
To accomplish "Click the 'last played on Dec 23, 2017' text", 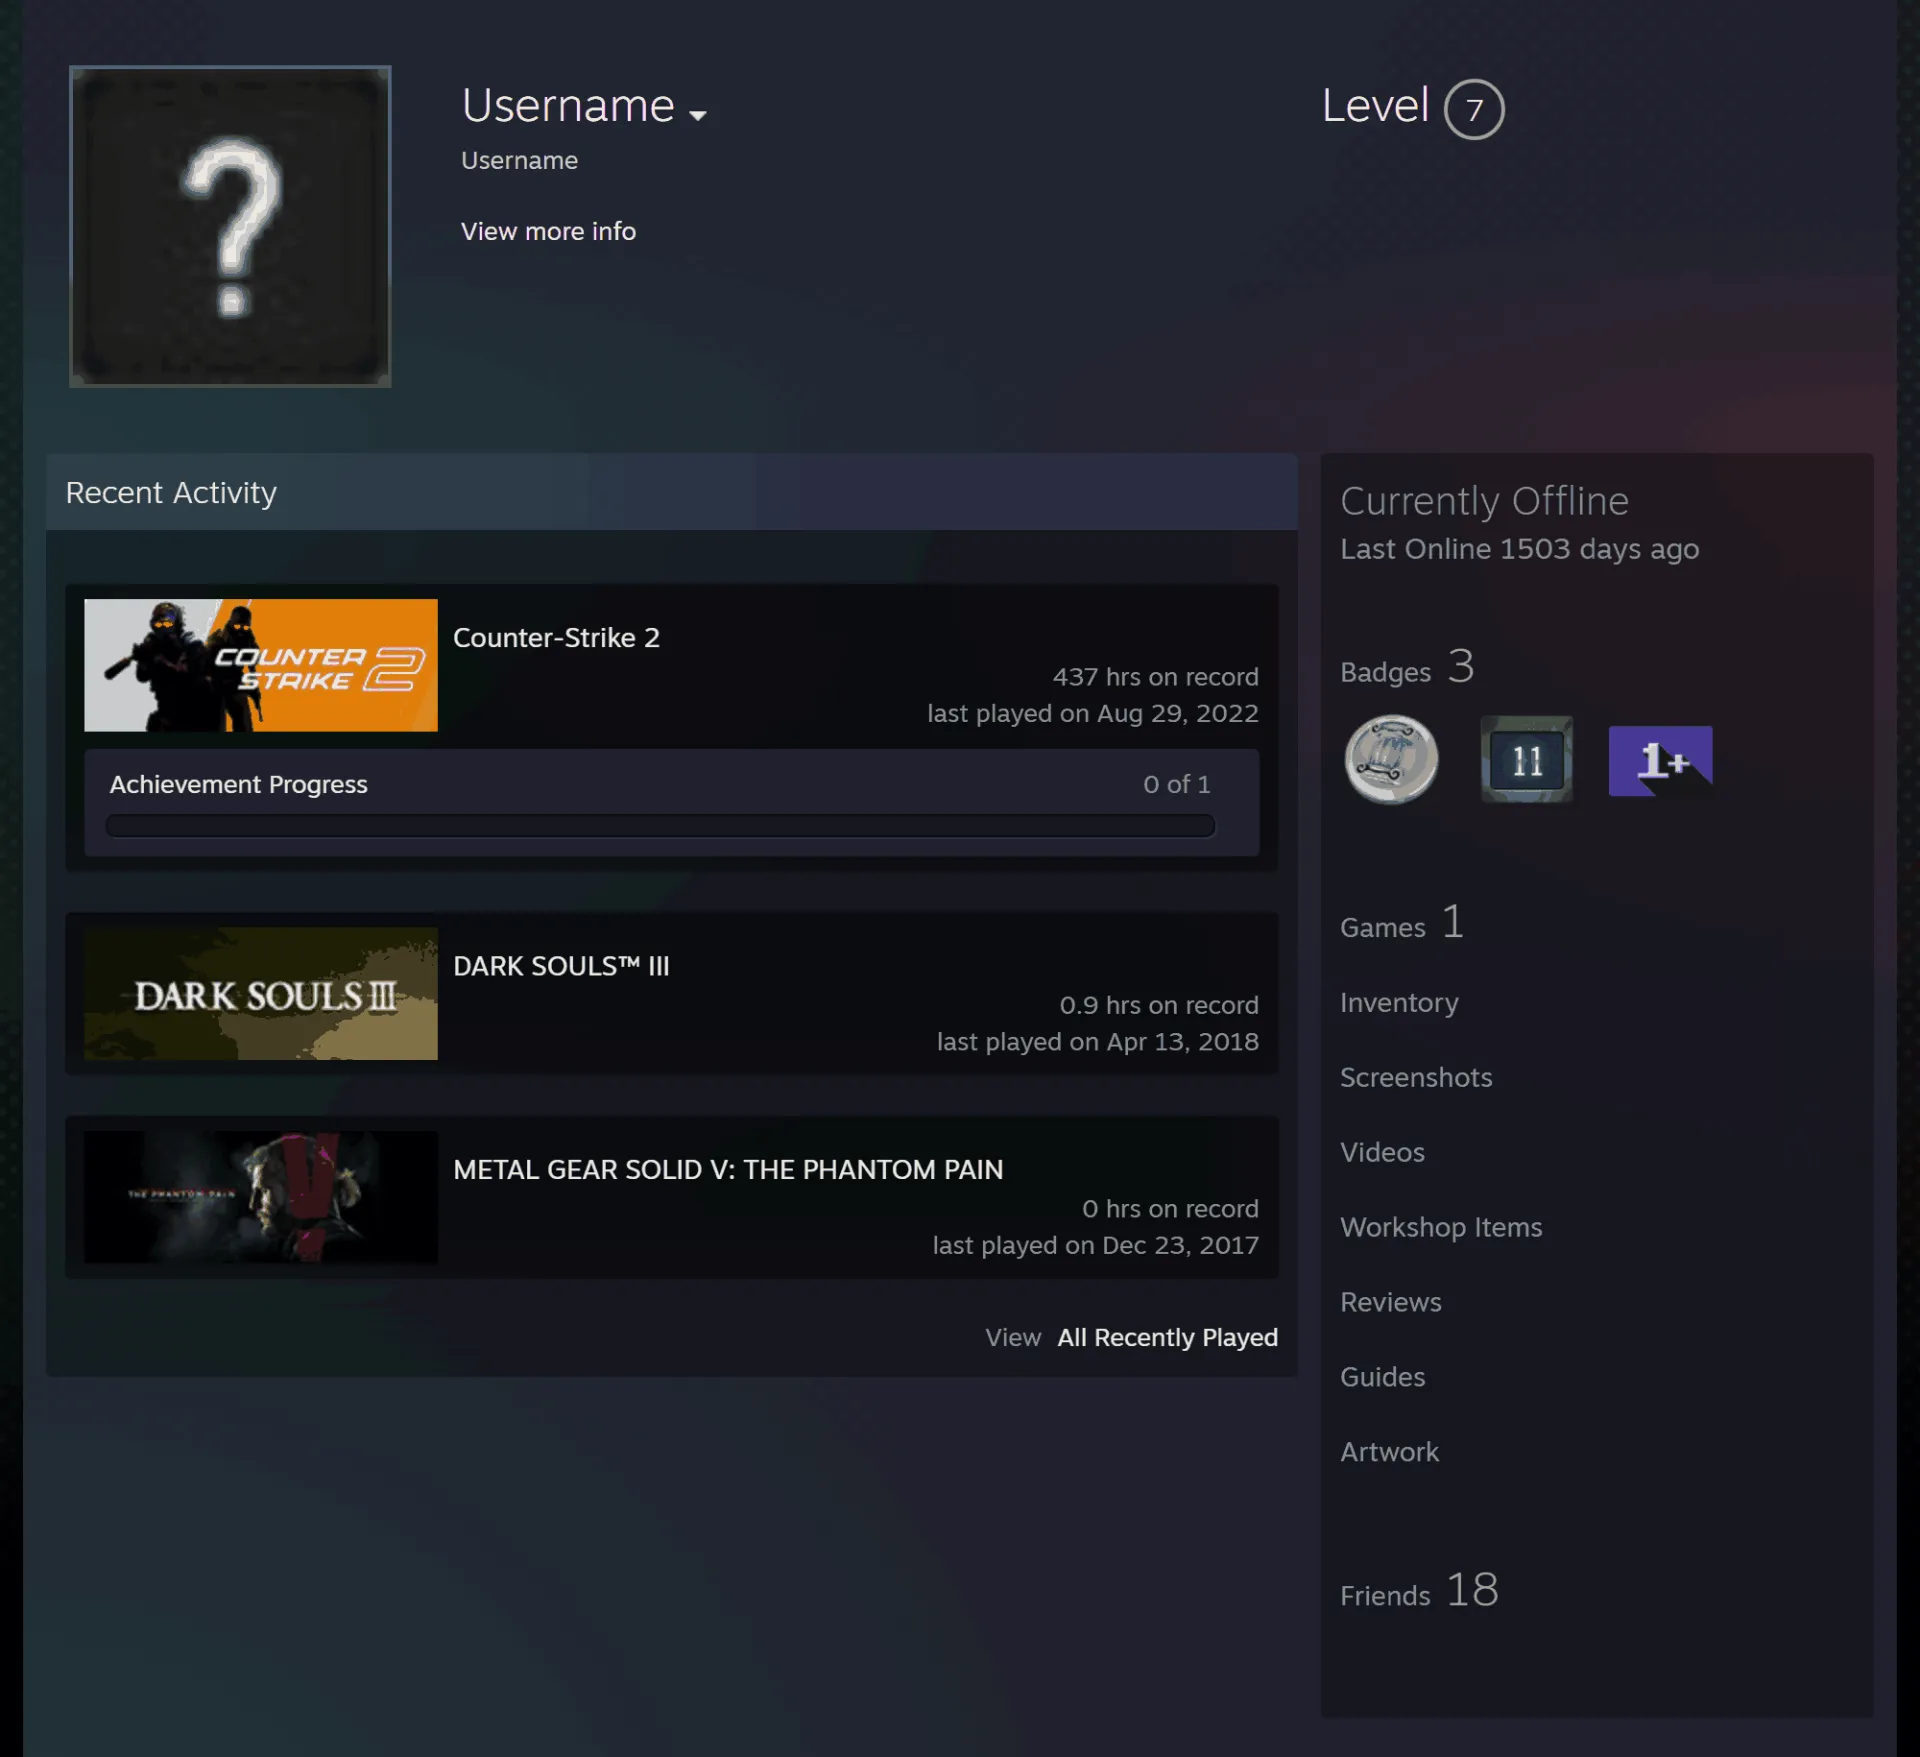I will pos(1095,1245).
